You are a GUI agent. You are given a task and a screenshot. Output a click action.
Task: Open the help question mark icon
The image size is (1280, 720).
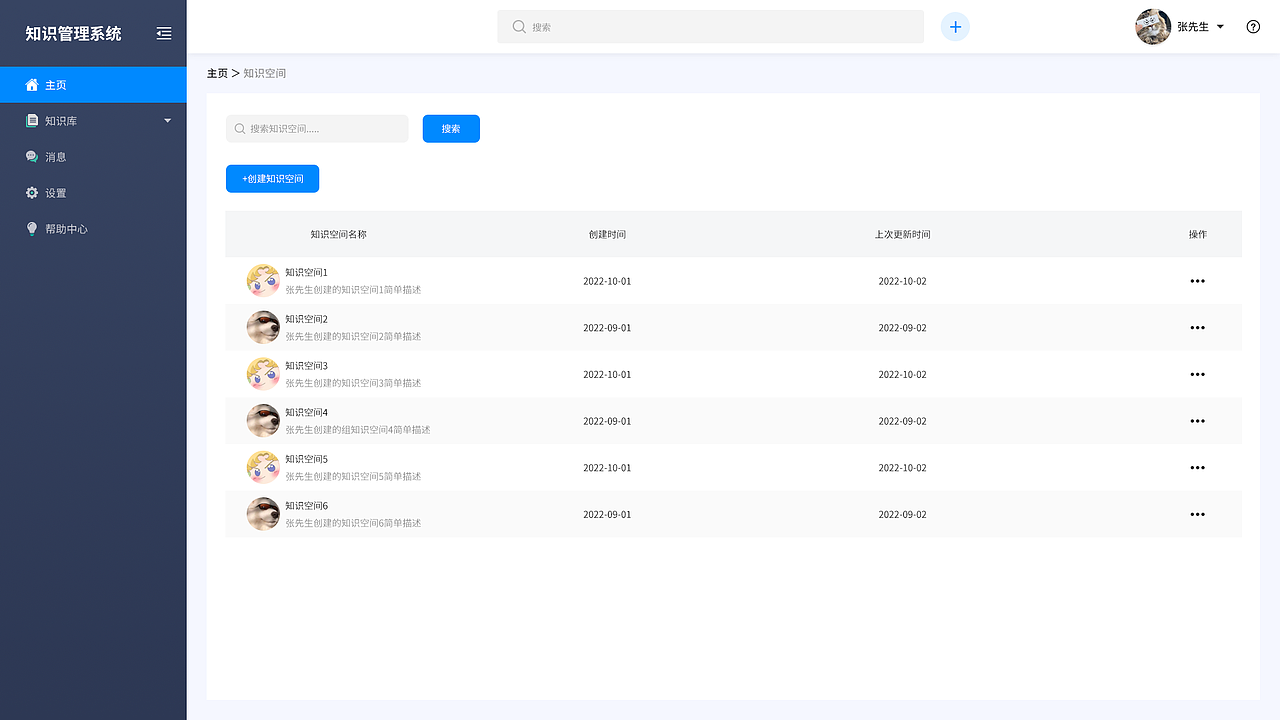click(1253, 27)
